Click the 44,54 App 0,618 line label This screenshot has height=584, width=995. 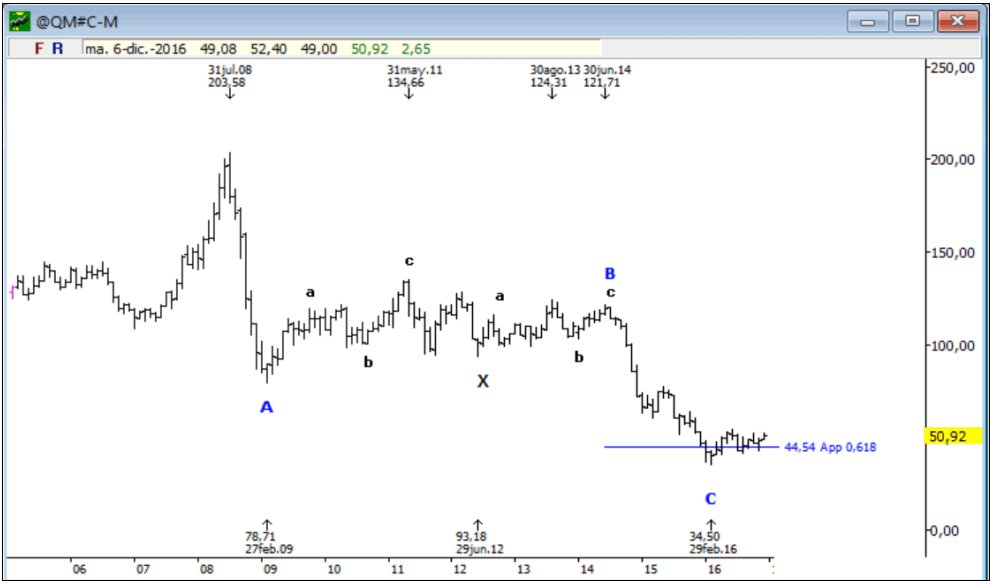[830, 447]
